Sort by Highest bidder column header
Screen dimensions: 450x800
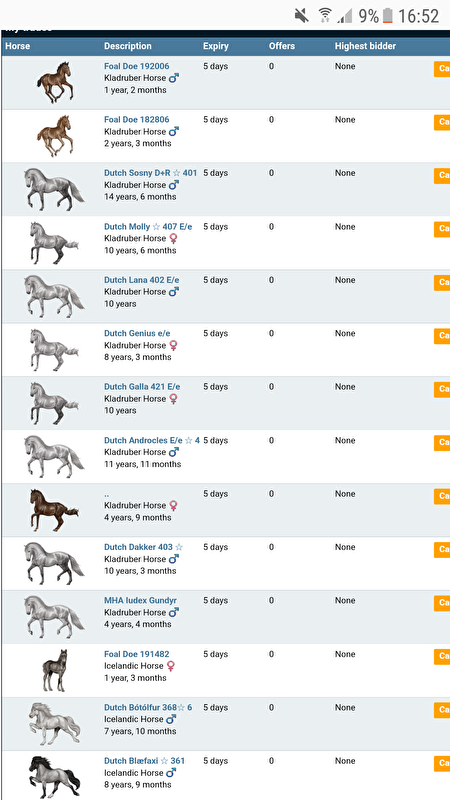(365, 46)
